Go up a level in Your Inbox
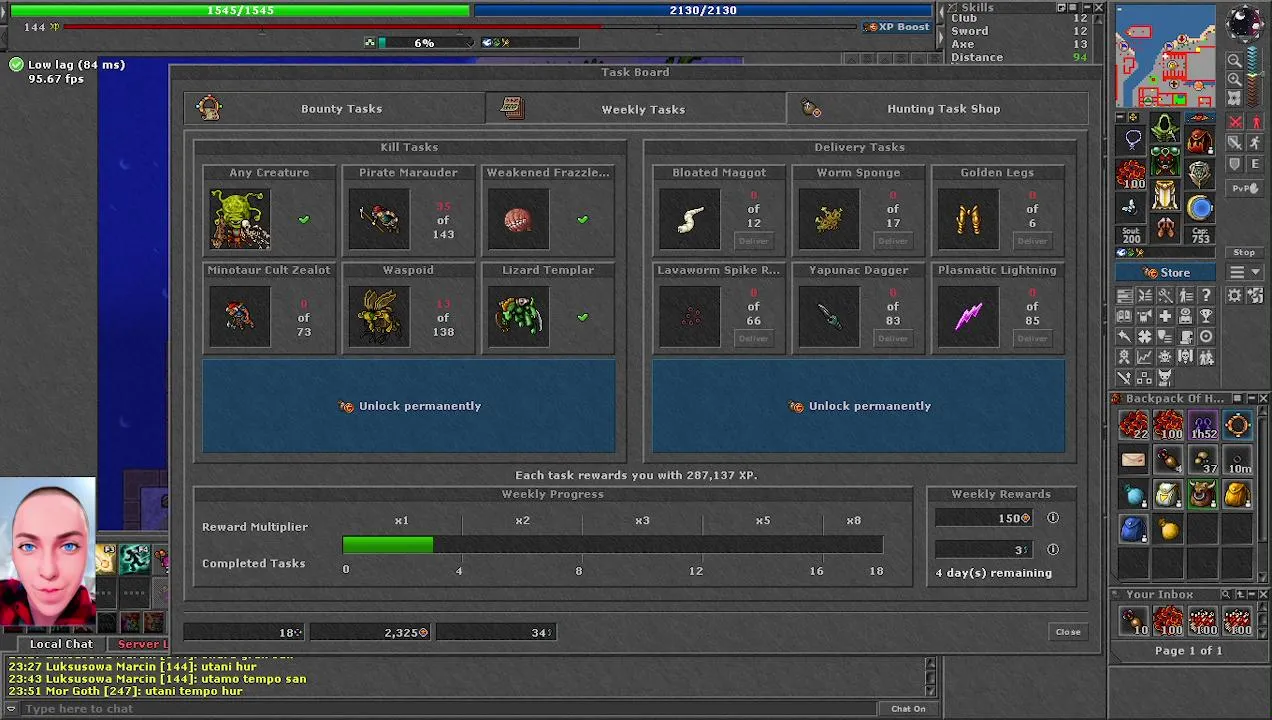 point(1240,594)
